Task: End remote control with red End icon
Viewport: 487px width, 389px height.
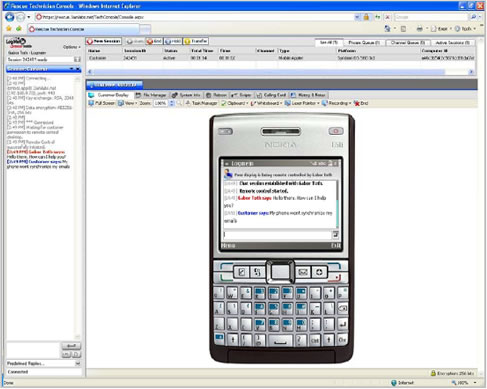Action: point(361,103)
